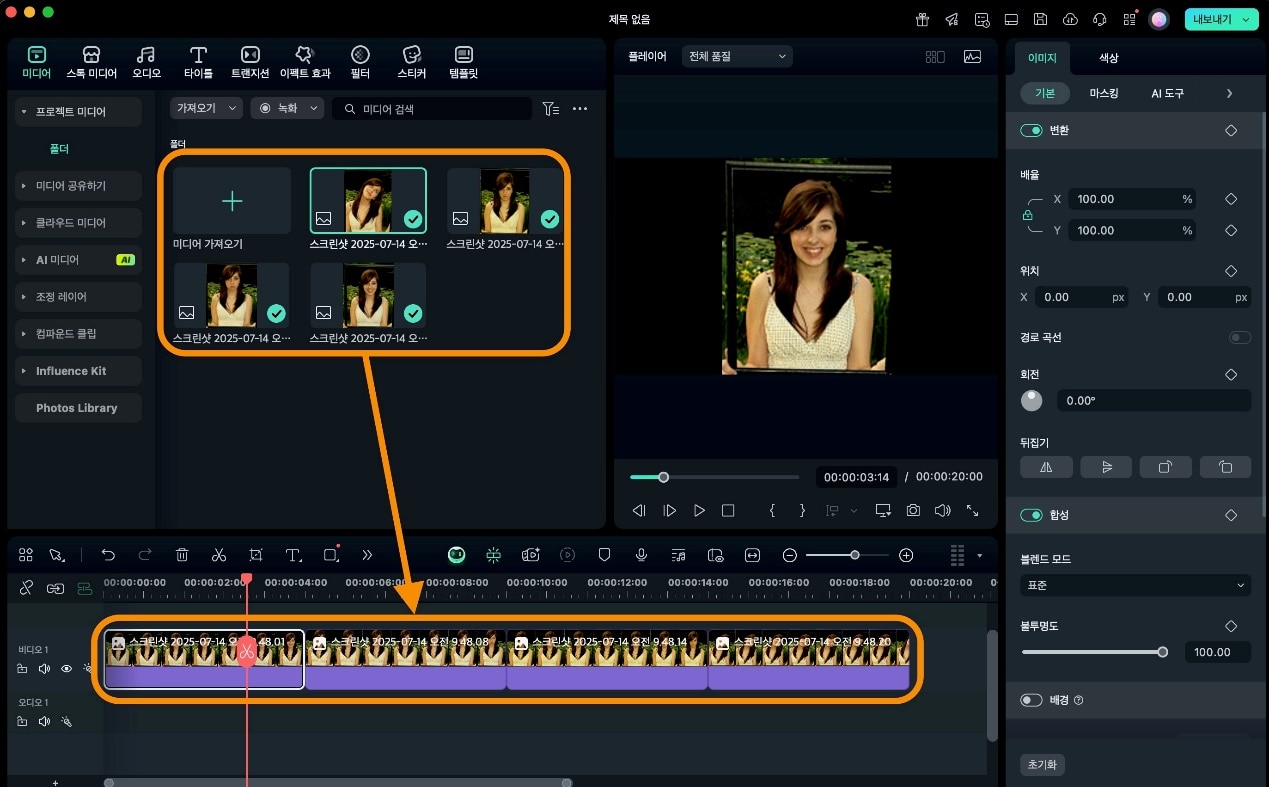Select the crop tool in timeline toolbar
Viewport: 1269px width, 787px height.
click(x=256, y=555)
